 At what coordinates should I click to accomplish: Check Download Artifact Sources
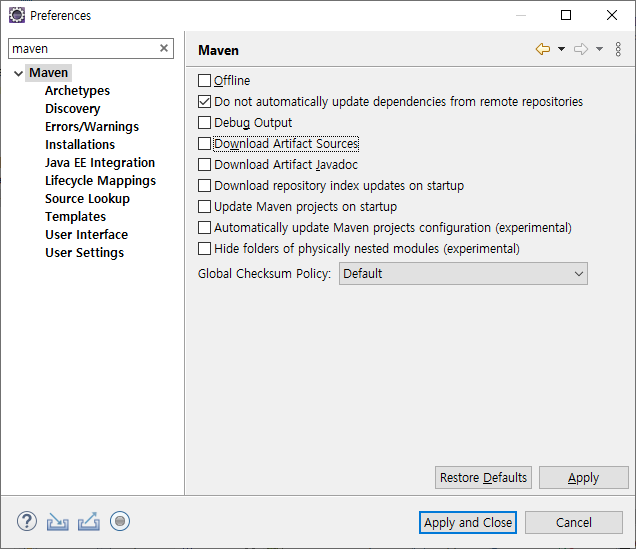[x=204, y=144]
